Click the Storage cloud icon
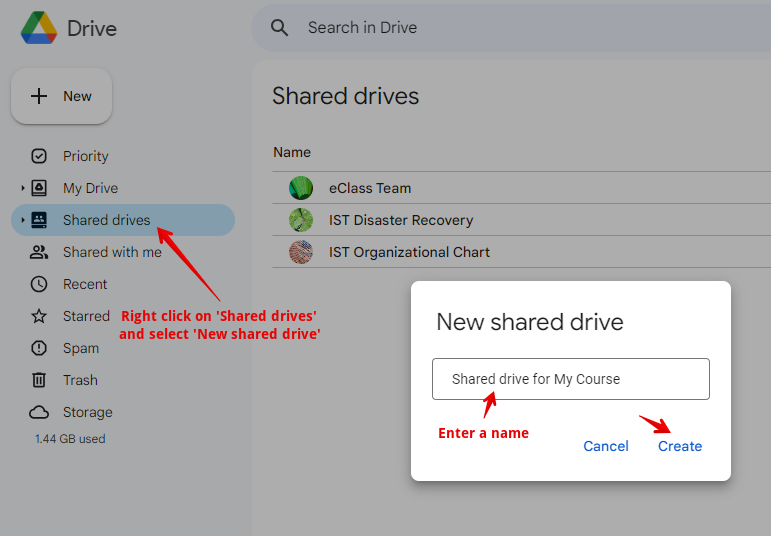This screenshot has height=536, width=771. pyautogui.click(x=39, y=412)
